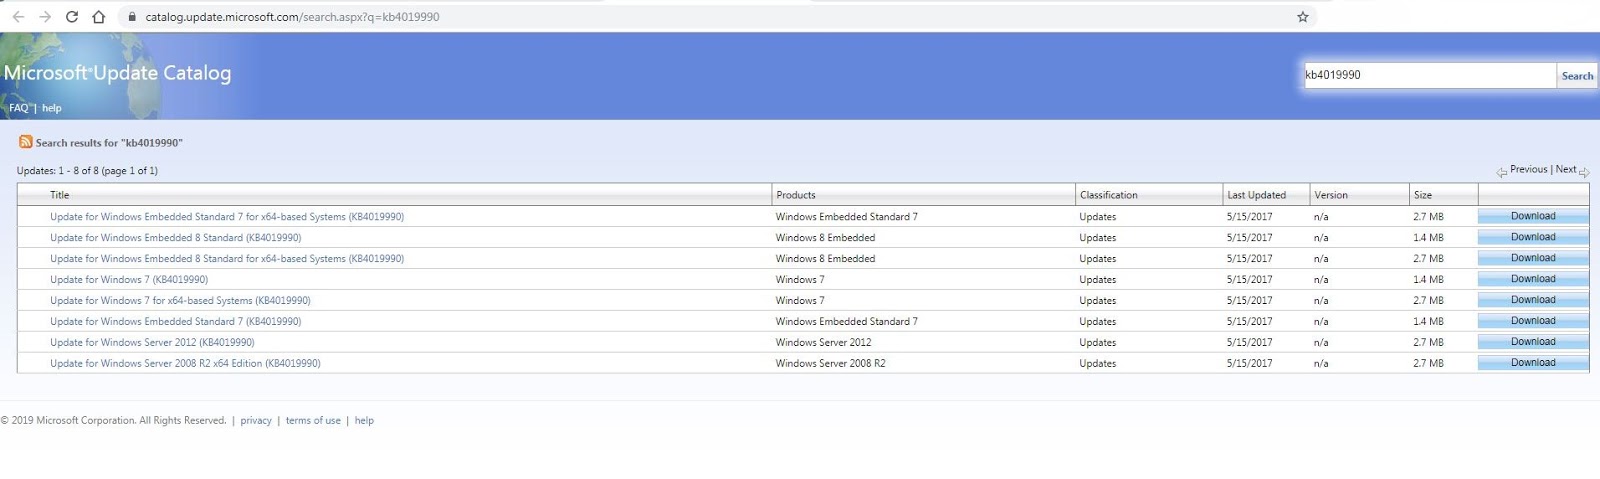Reload the page with refresh icon

pos(72,17)
